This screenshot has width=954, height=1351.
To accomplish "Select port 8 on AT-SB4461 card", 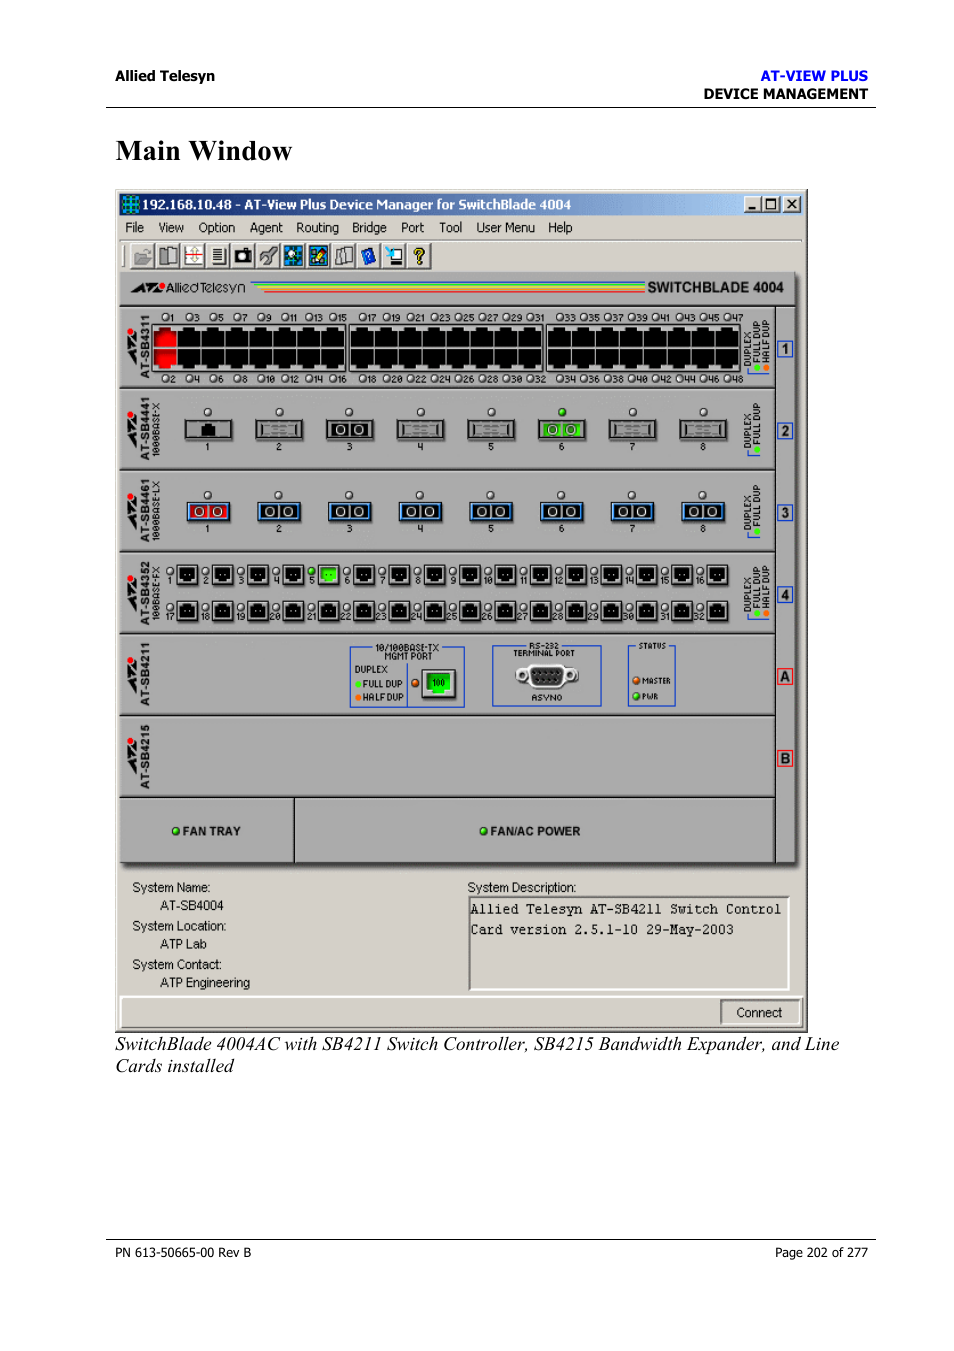I will [703, 511].
